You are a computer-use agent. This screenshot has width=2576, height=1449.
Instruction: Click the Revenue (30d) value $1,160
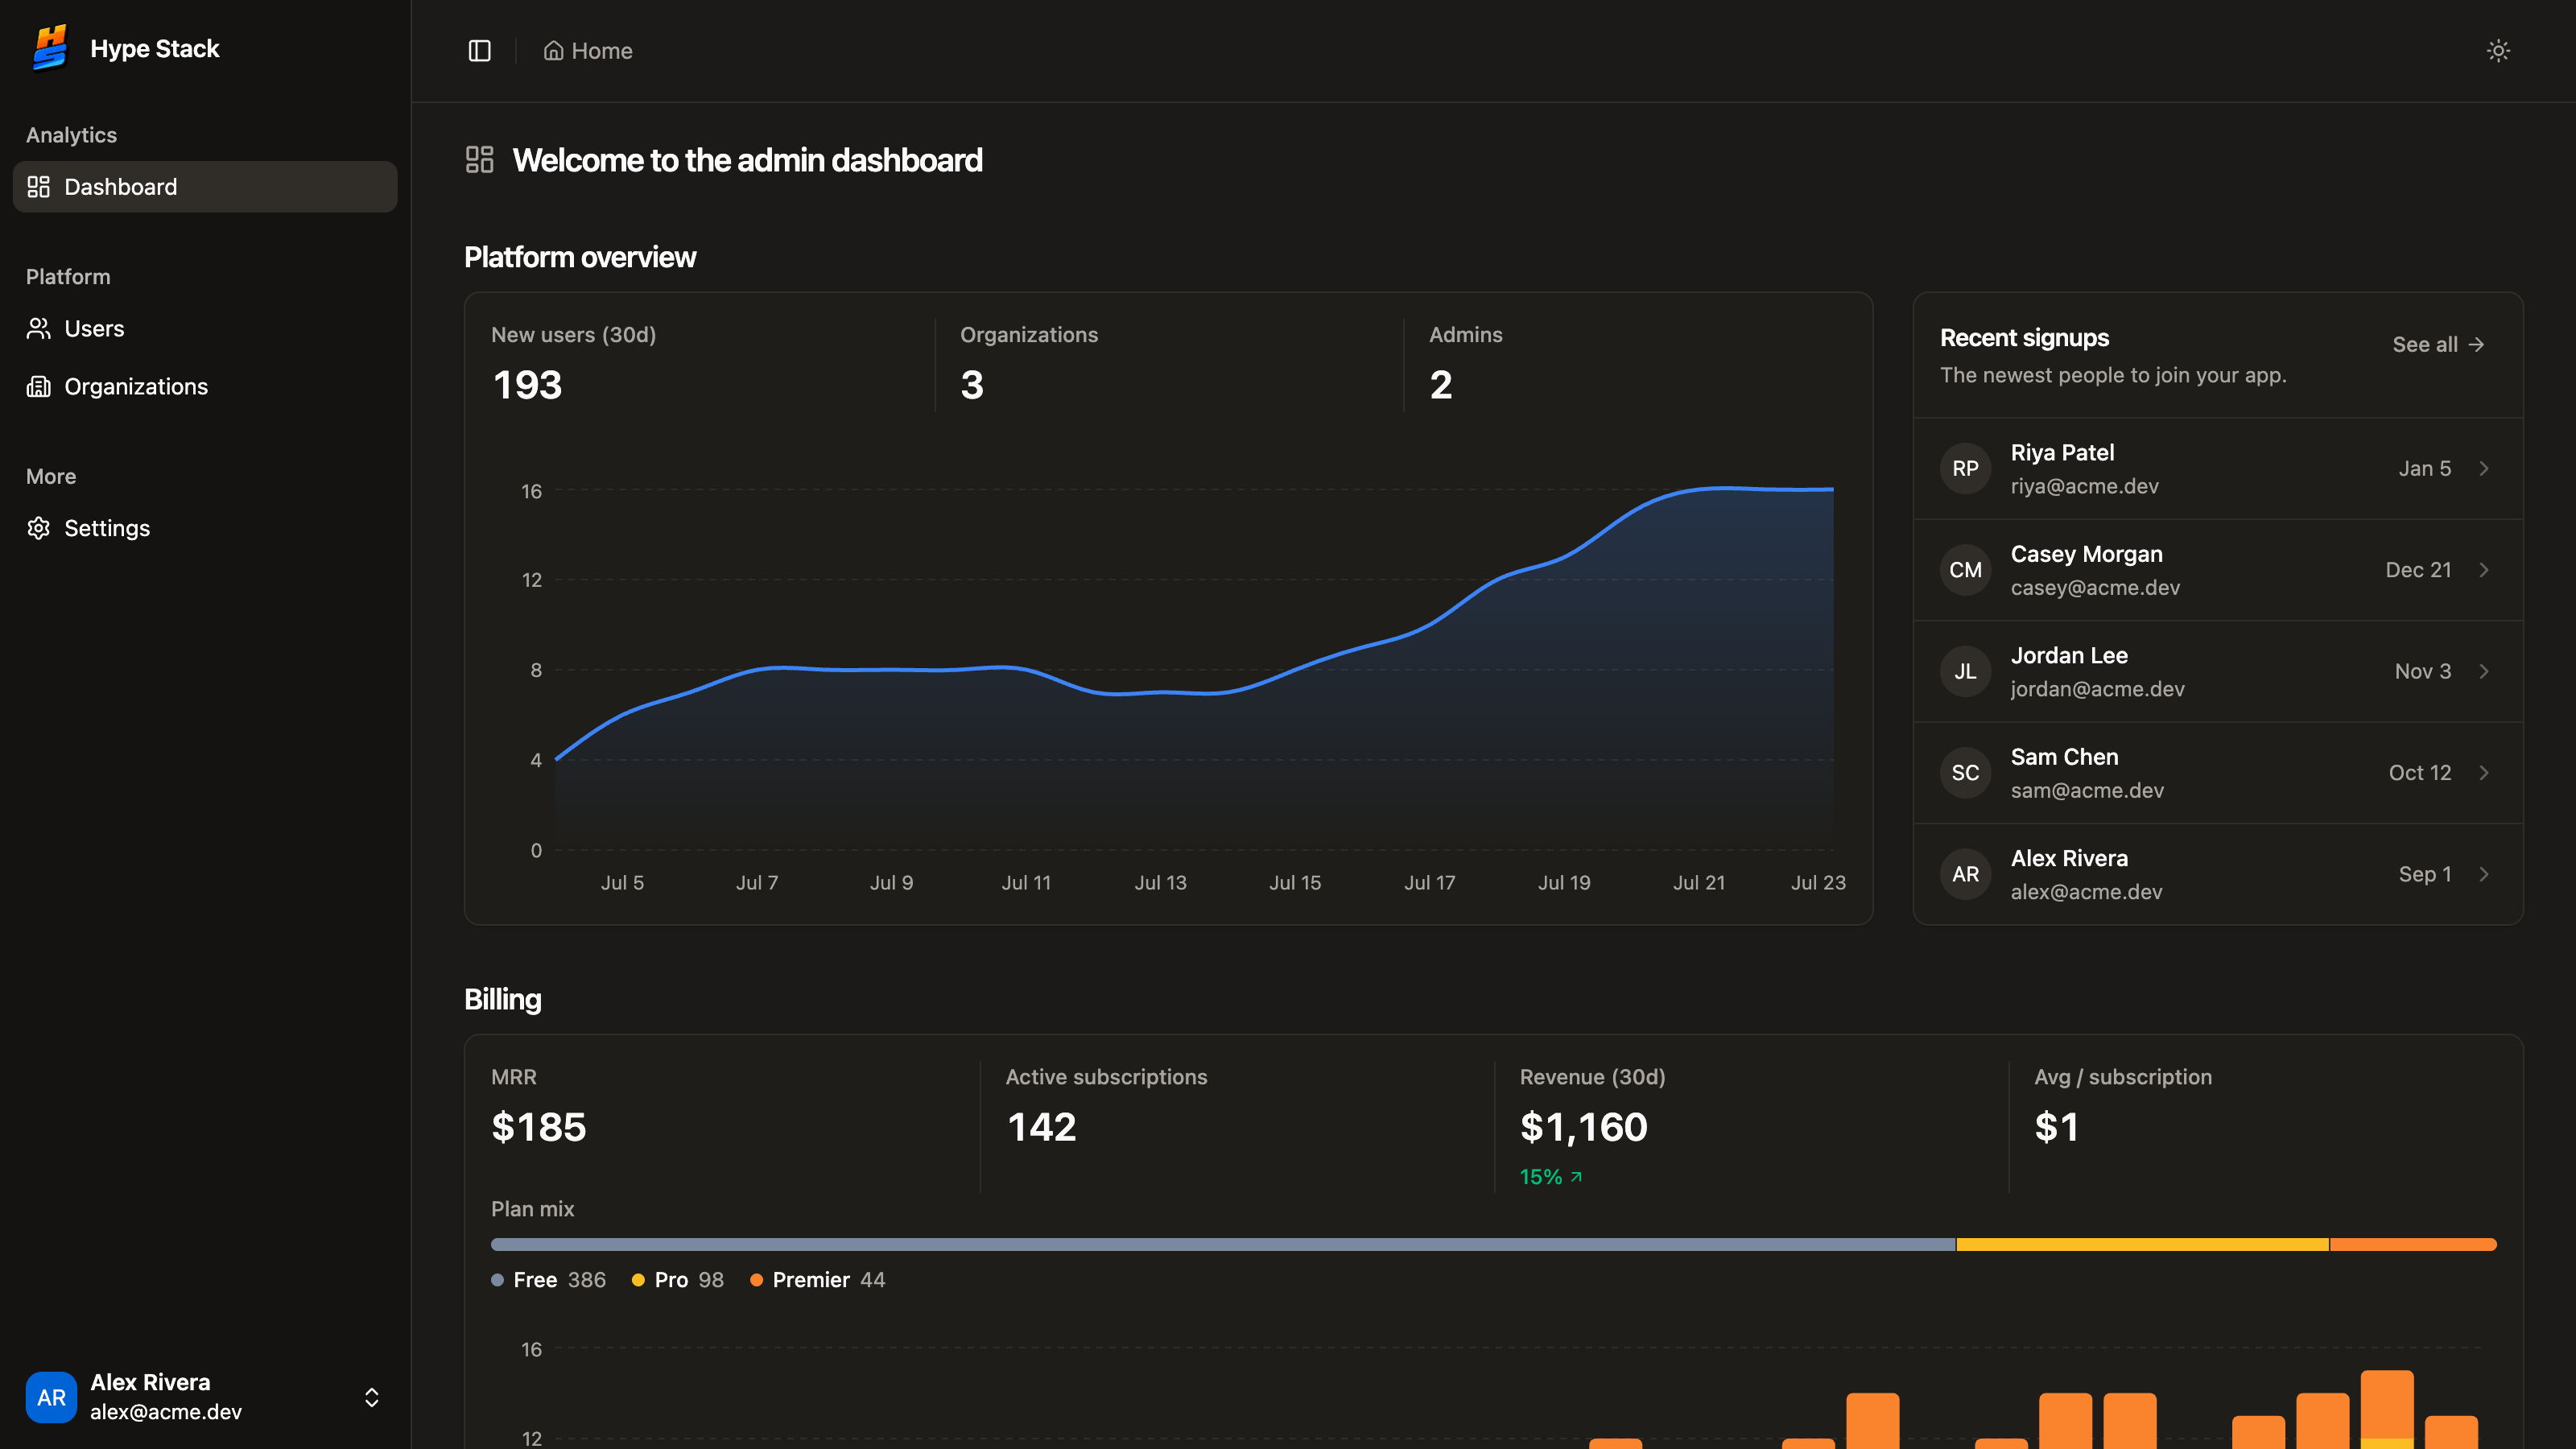[1584, 1128]
